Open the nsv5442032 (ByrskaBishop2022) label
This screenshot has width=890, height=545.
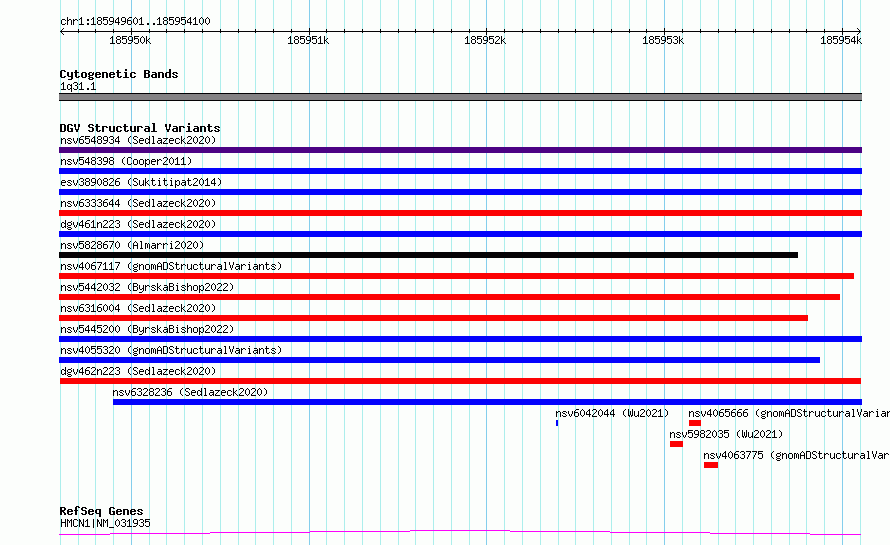coord(147,287)
